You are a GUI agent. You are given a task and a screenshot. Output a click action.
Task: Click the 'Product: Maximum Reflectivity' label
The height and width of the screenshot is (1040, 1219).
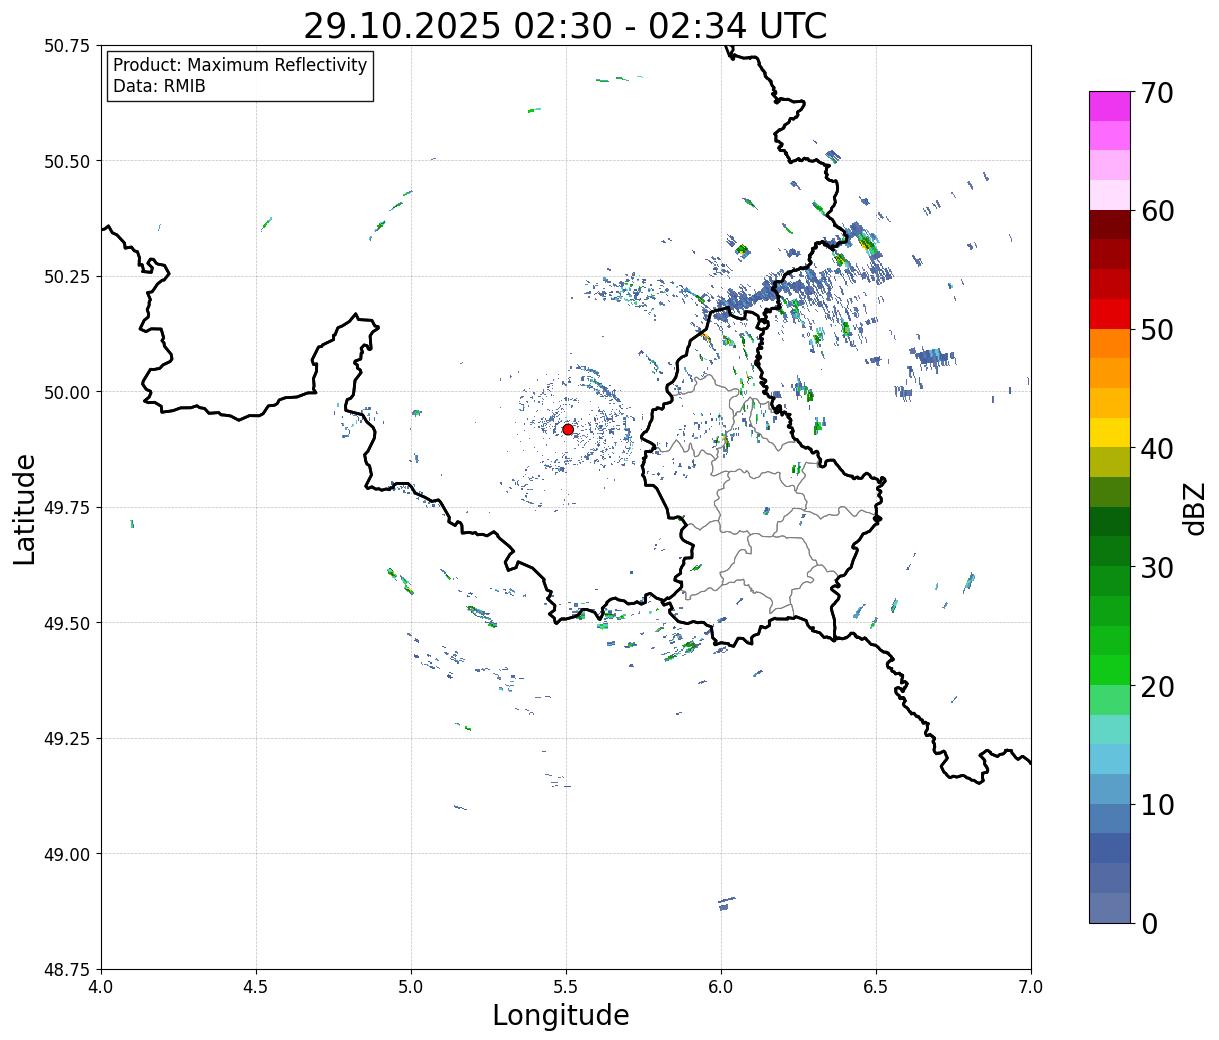point(240,65)
